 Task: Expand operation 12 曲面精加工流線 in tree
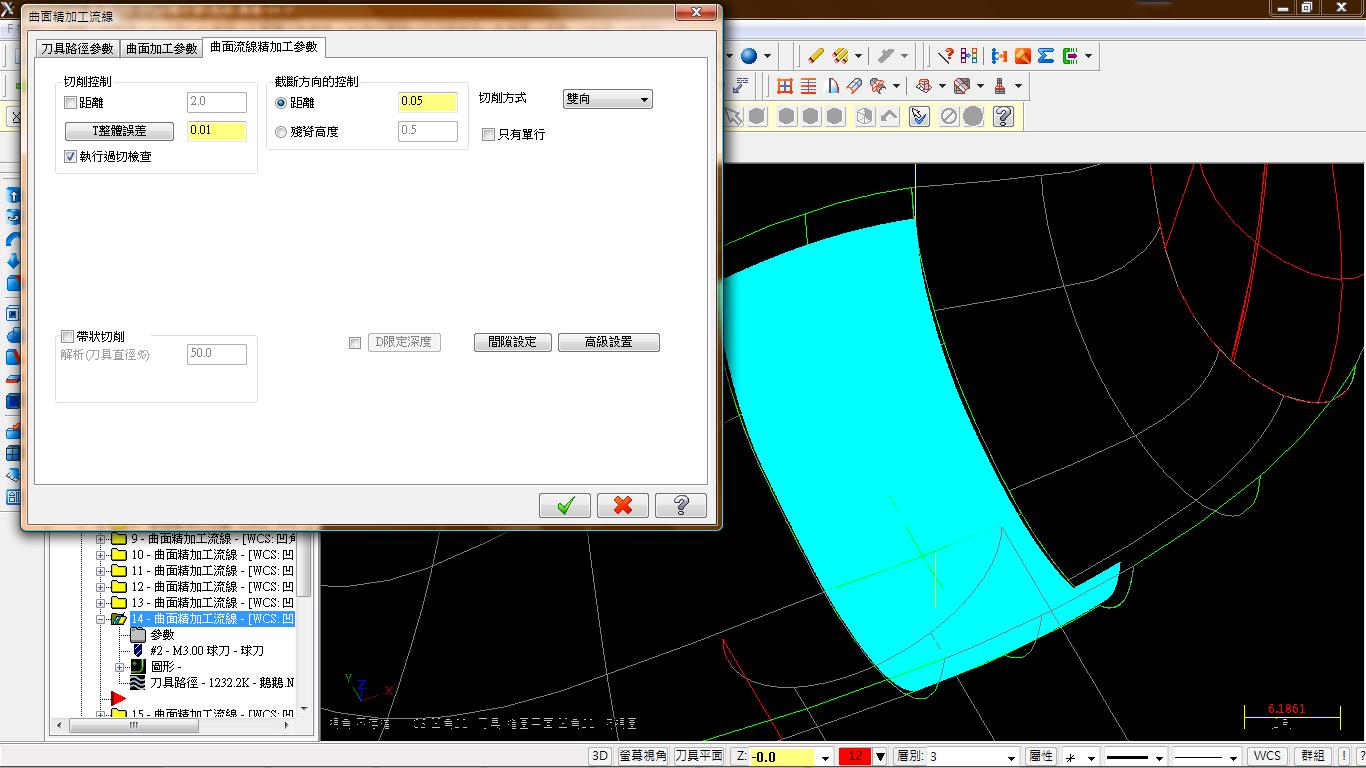100,587
